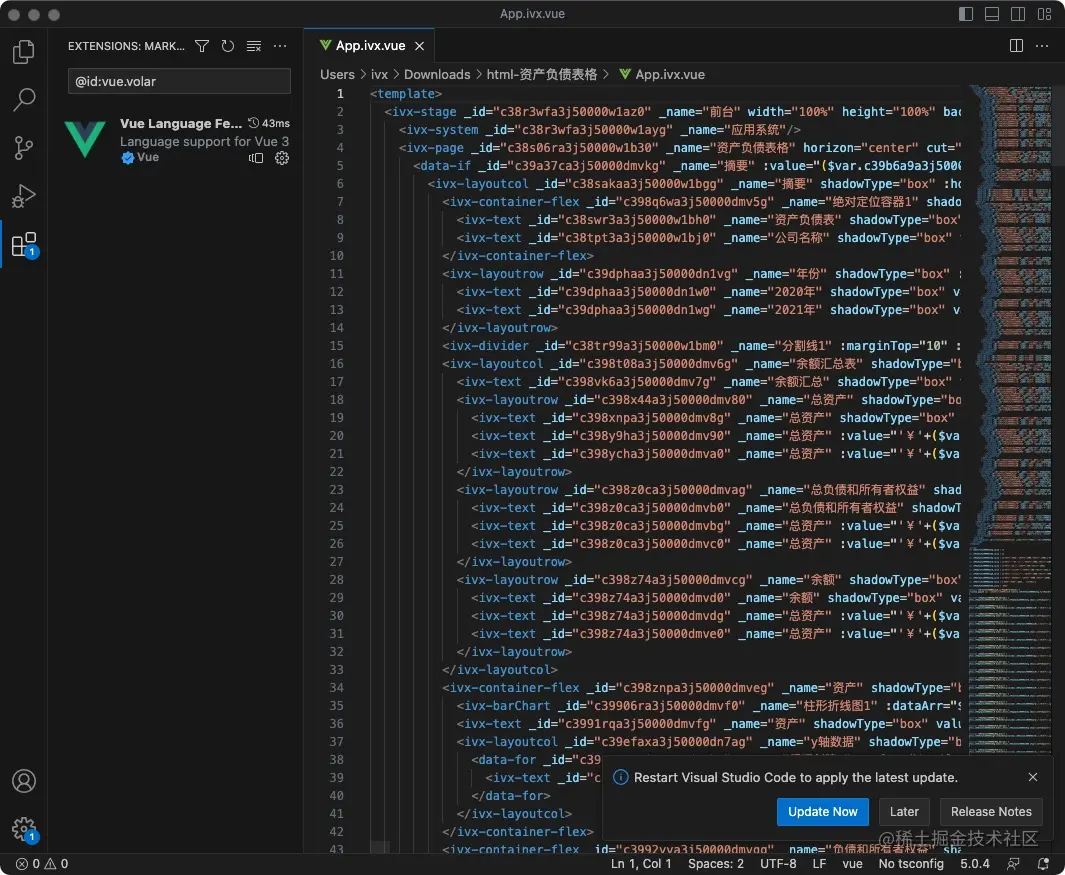The width and height of the screenshot is (1065, 875).
Task: Click the Vue logo extension thumbnail
Action: [x=85, y=139]
